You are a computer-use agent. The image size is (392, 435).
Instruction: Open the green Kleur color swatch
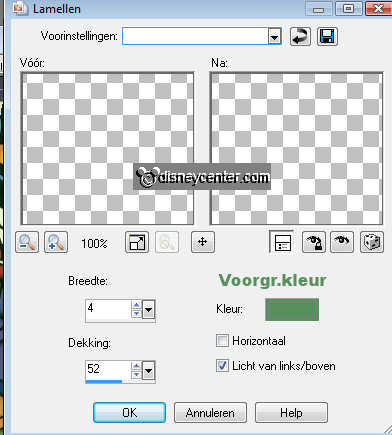coord(292,310)
